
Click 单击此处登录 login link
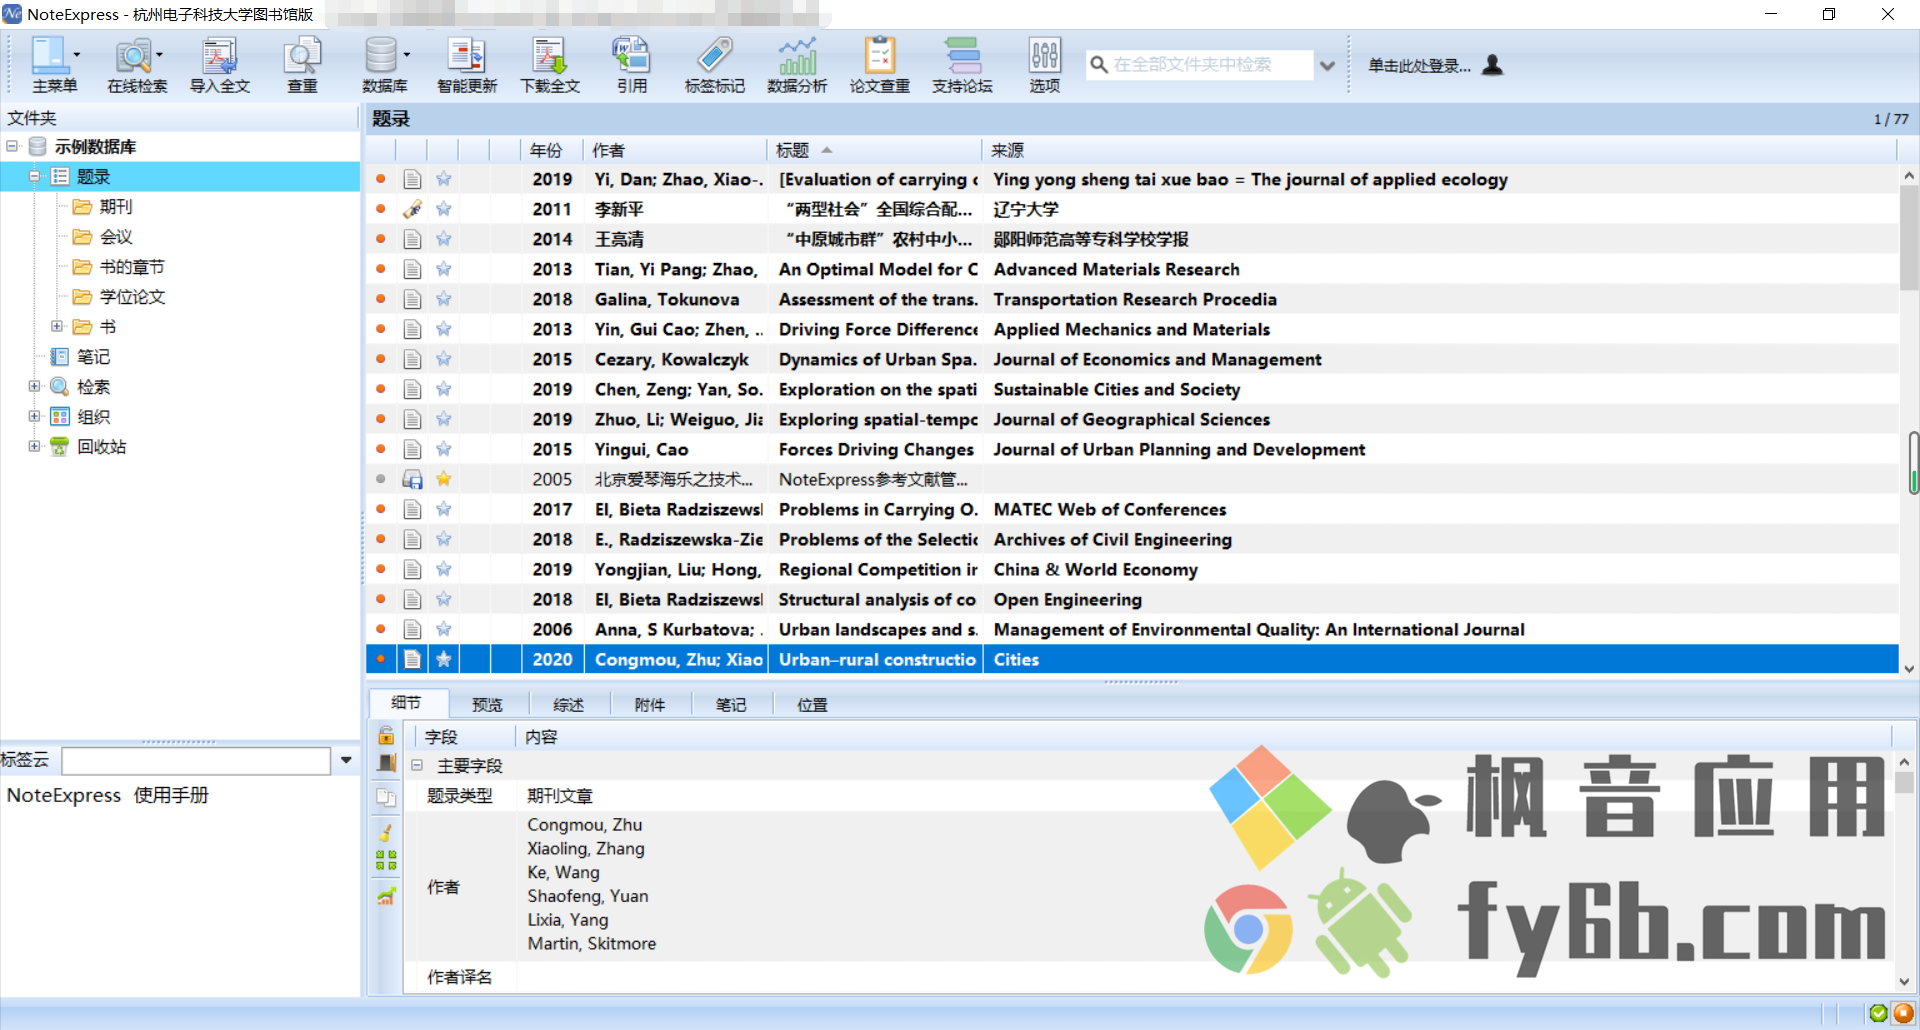click(x=1419, y=66)
